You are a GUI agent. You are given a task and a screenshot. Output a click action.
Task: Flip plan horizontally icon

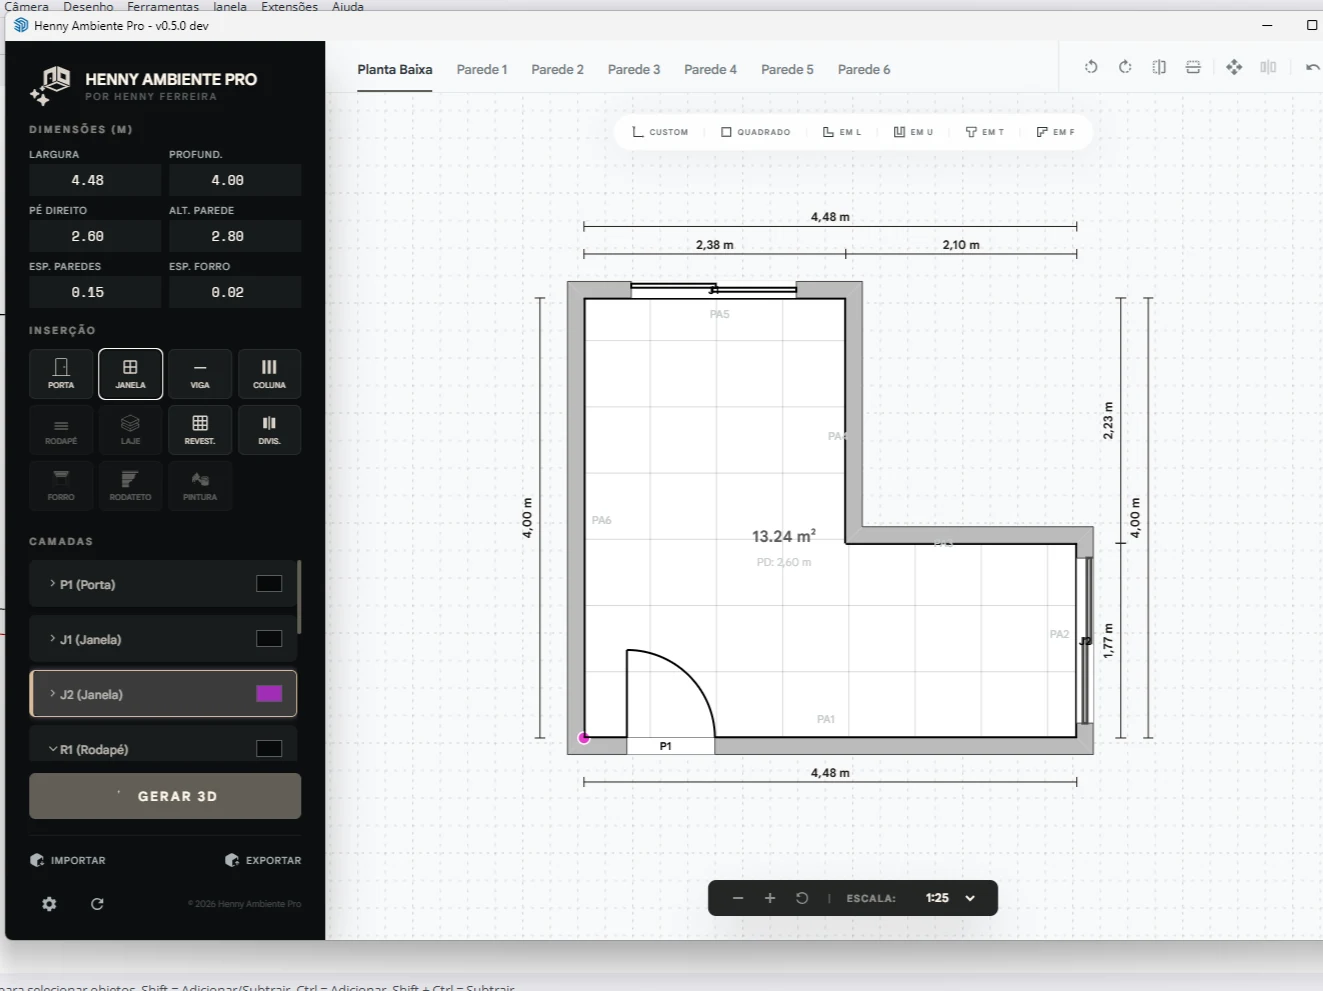(x=1159, y=67)
